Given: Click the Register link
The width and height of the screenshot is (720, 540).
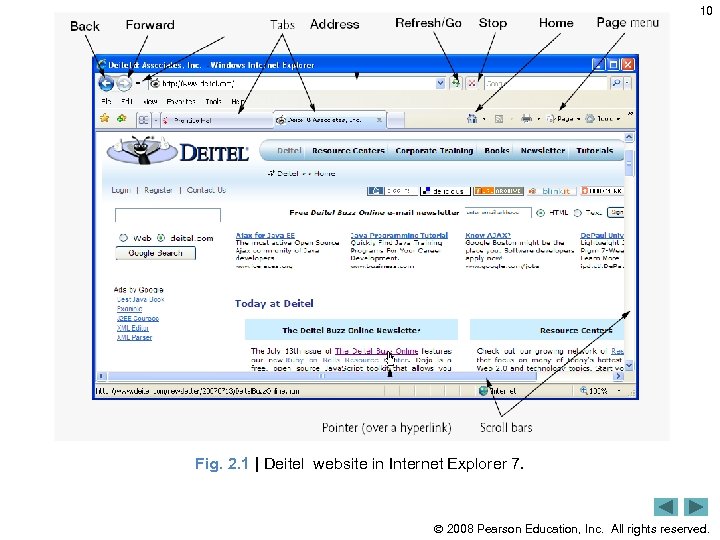Looking at the screenshot, I should click(158, 190).
